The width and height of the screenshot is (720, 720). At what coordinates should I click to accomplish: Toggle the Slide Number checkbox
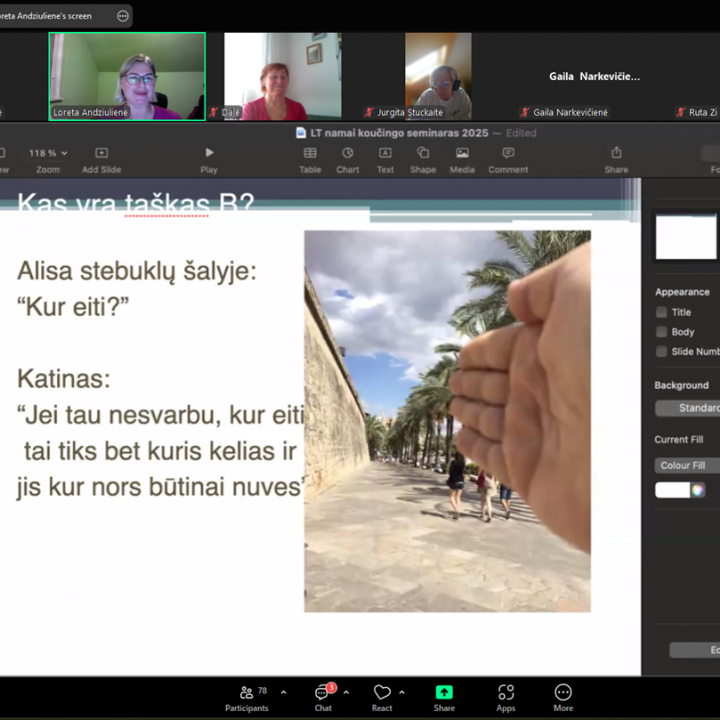(x=661, y=351)
